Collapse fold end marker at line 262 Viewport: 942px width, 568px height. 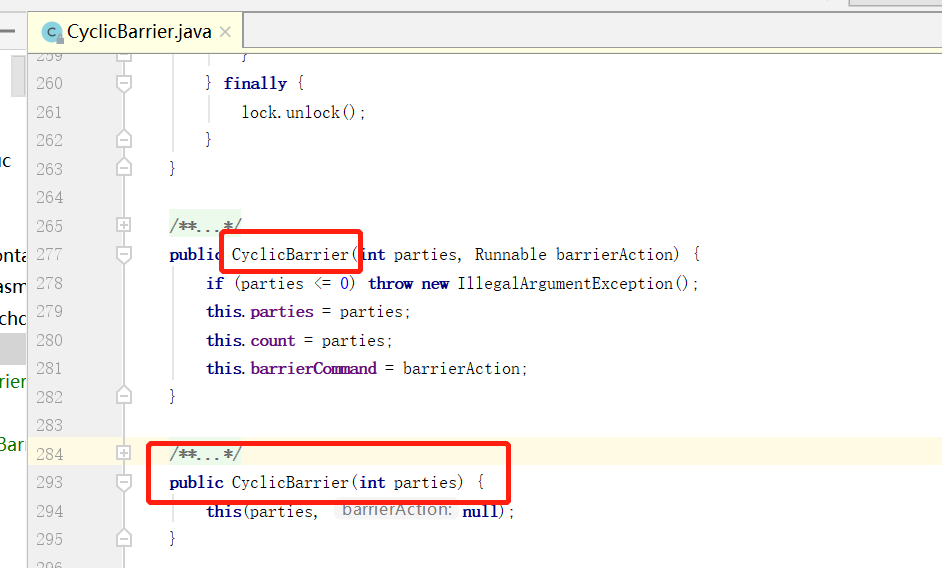click(124, 140)
